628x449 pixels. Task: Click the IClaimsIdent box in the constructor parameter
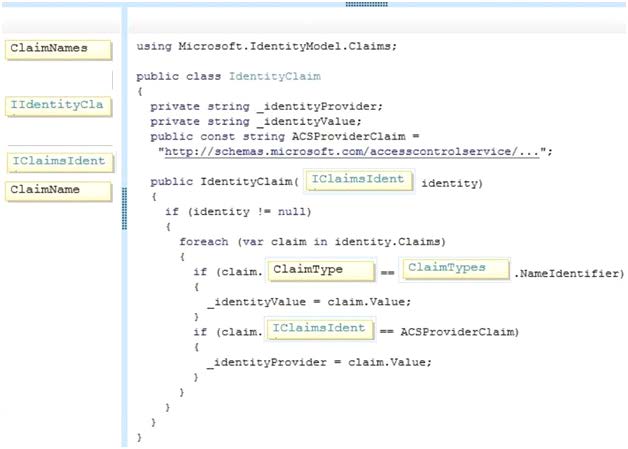pyautogui.click(x=359, y=181)
